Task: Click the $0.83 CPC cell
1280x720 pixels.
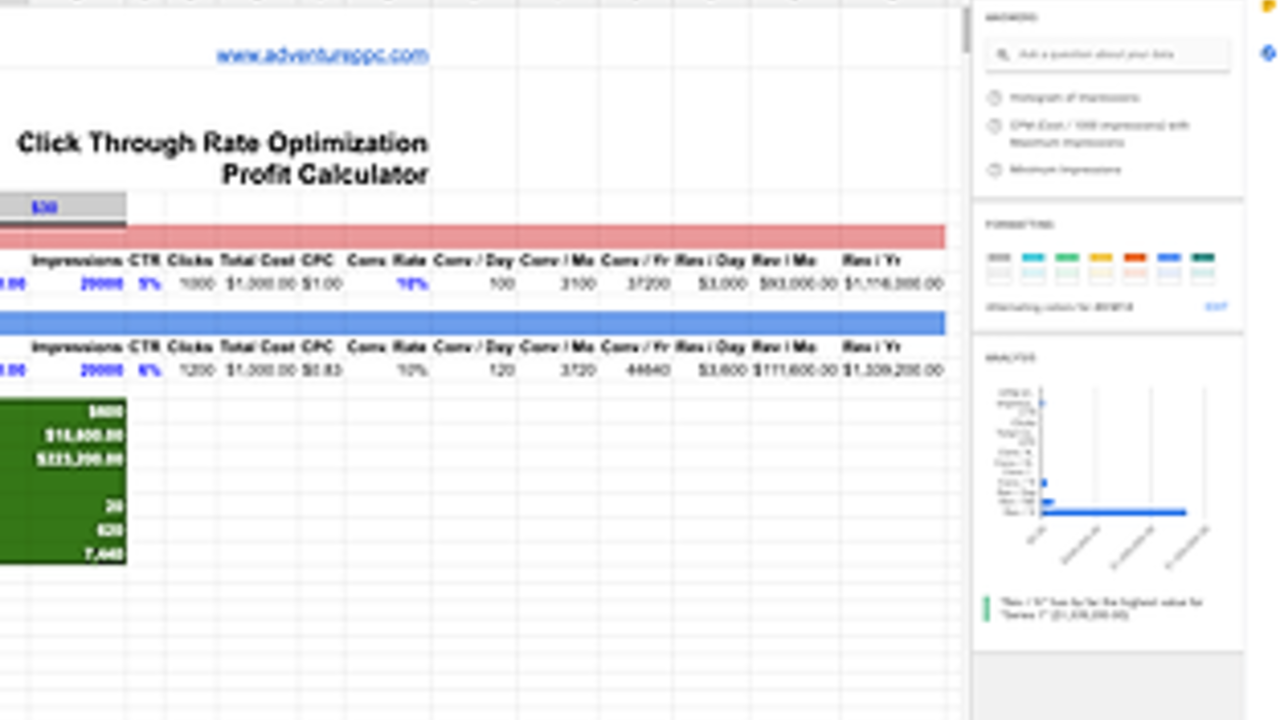Action: click(322, 371)
